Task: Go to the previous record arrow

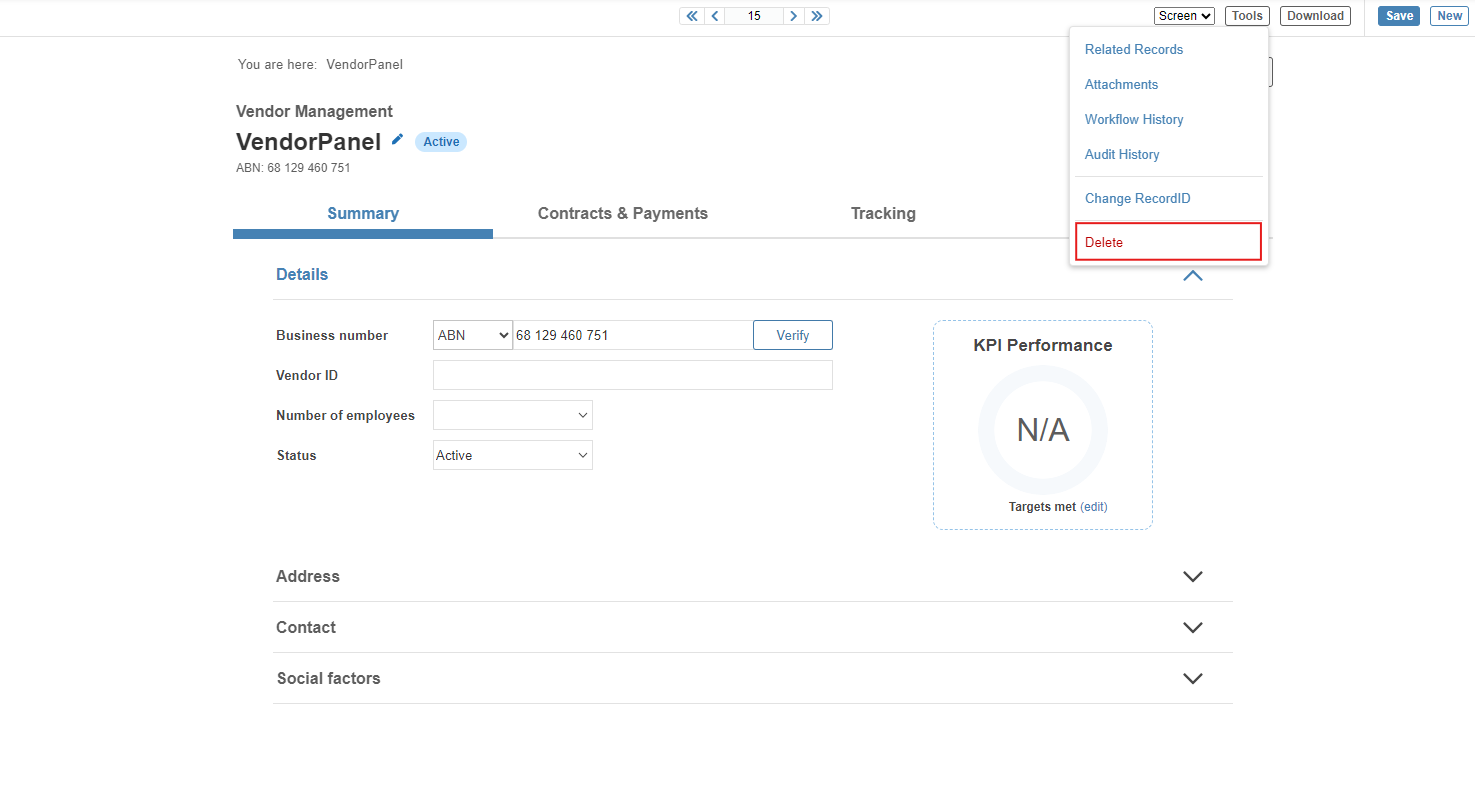Action: pyautogui.click(x=714, y=16)
